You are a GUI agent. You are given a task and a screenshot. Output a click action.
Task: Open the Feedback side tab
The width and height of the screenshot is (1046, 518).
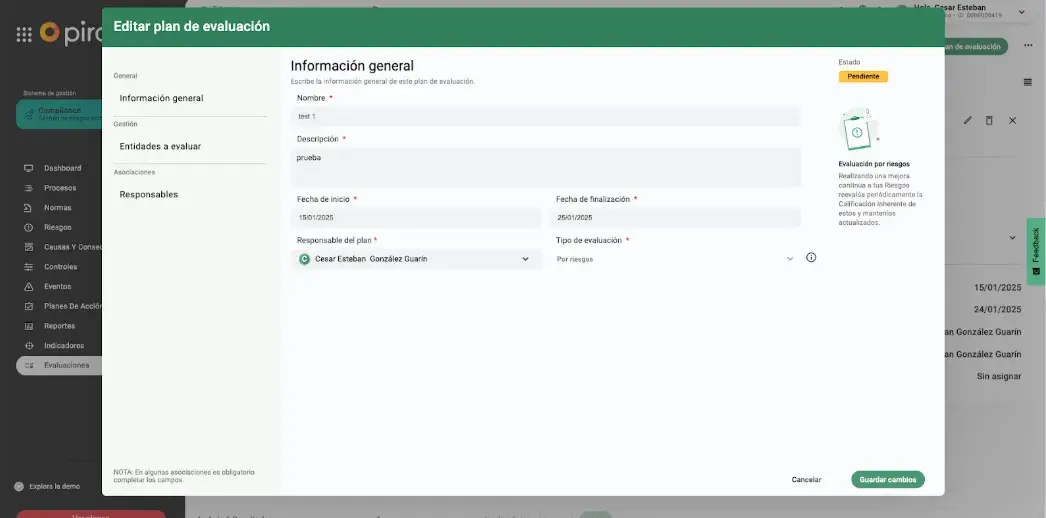point(1036,251)
